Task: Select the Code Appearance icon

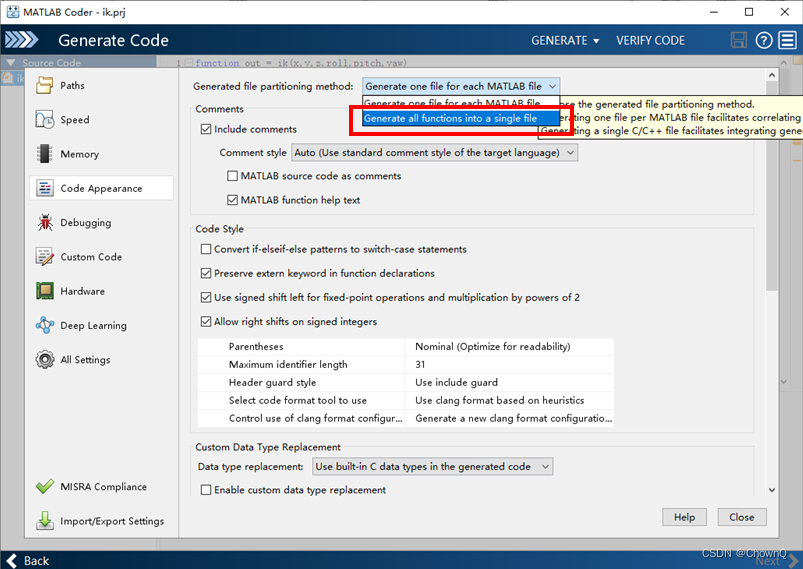Action: [x=45, y=188]
